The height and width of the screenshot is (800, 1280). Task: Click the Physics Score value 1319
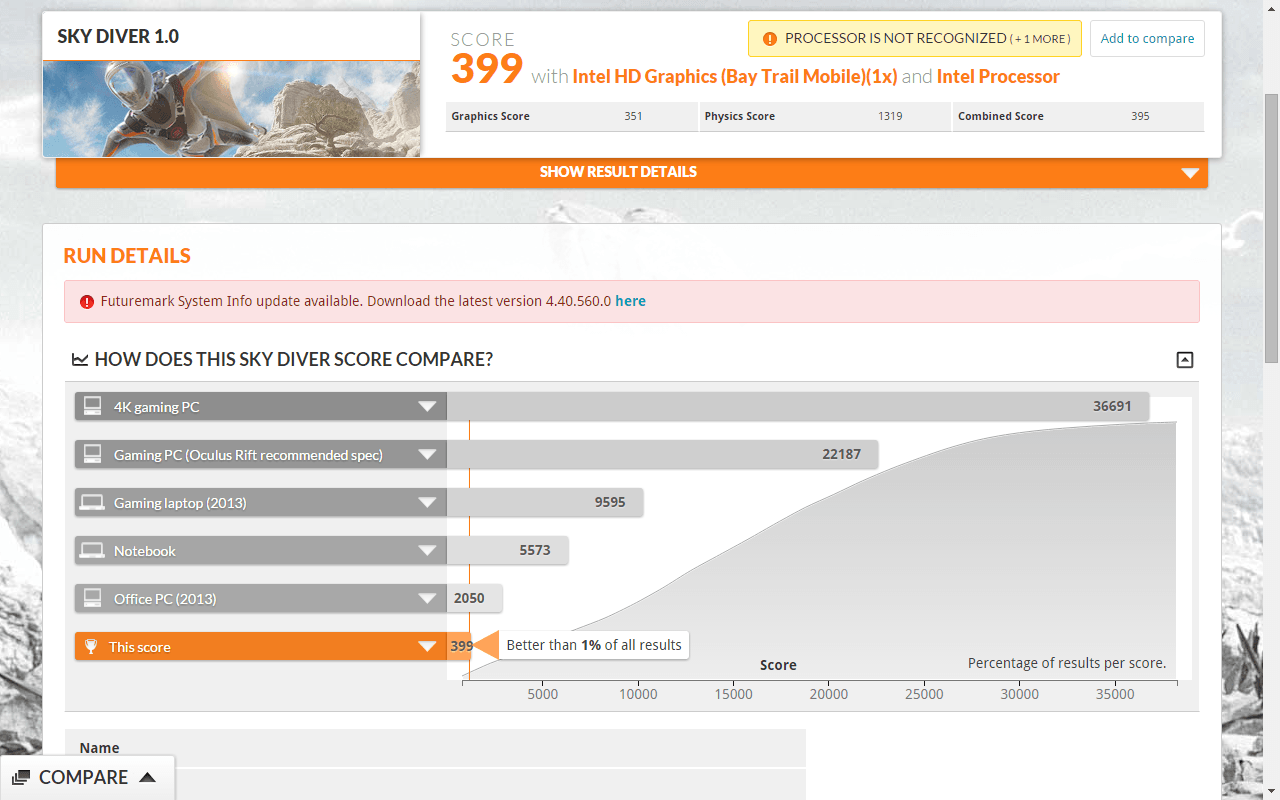point(890,117)
